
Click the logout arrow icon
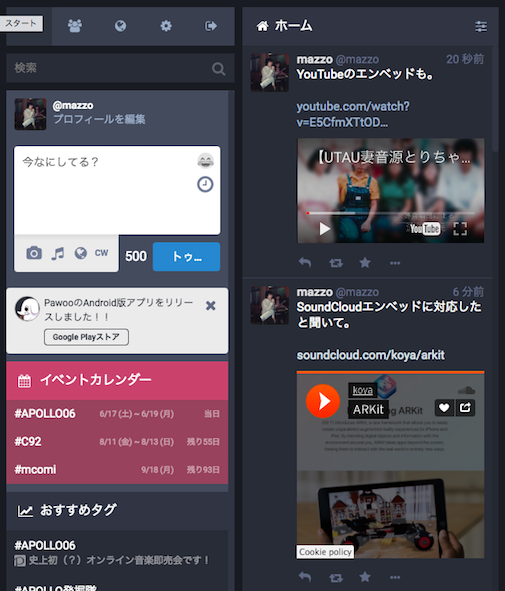pyautogui.click(x=211, y=26)
